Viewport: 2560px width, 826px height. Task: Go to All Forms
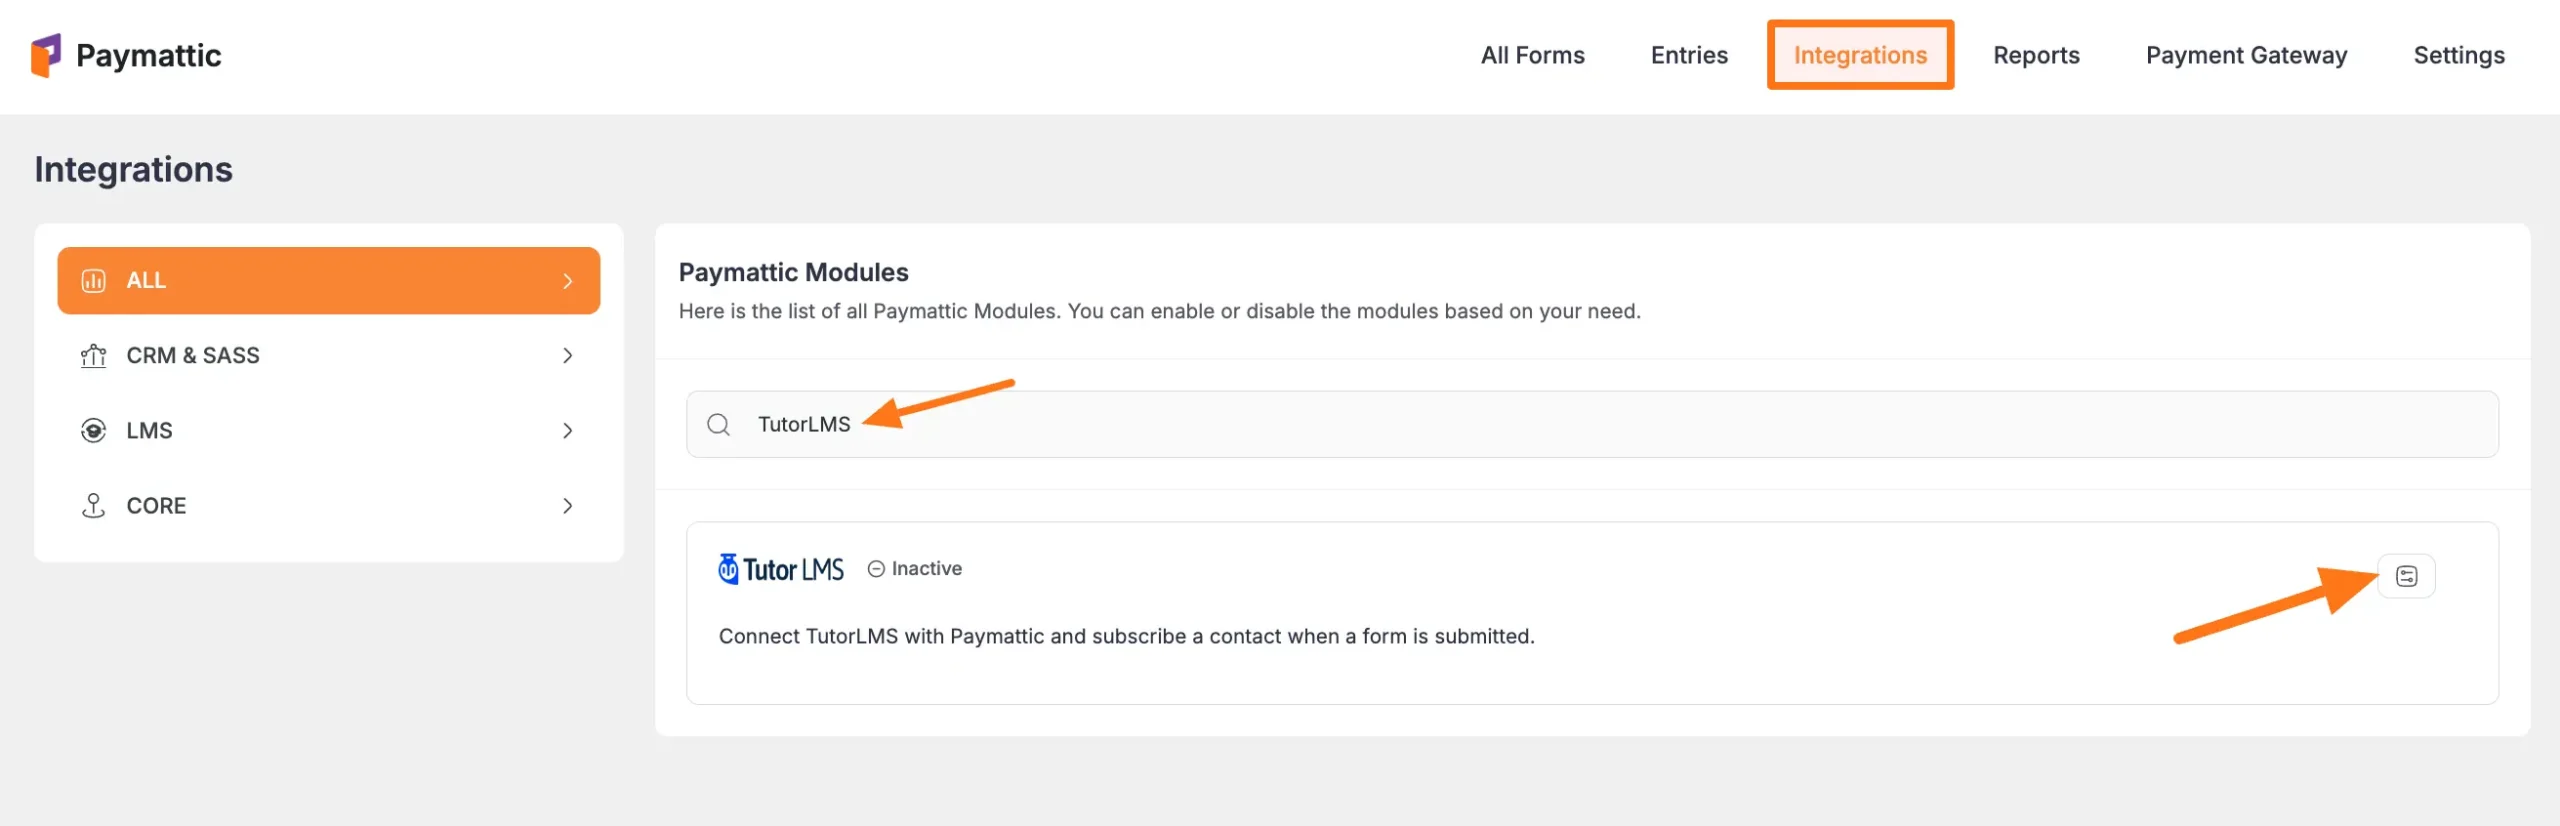pyautogui.click(x=1533, y=55)
